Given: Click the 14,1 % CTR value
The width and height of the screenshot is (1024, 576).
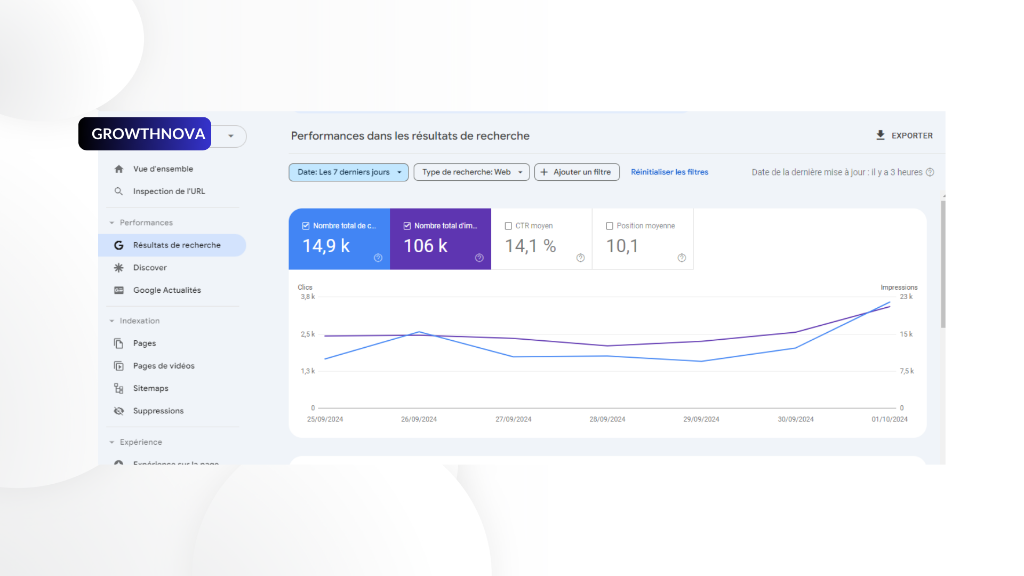Looking at the screenshot, I should (530, 246).
